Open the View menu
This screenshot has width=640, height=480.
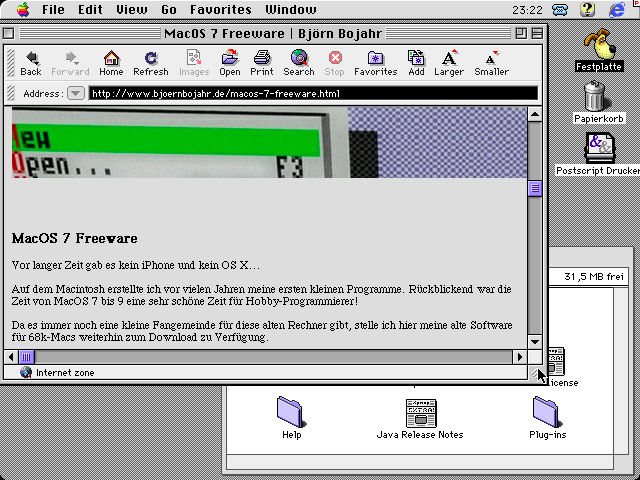click(131, 9)
